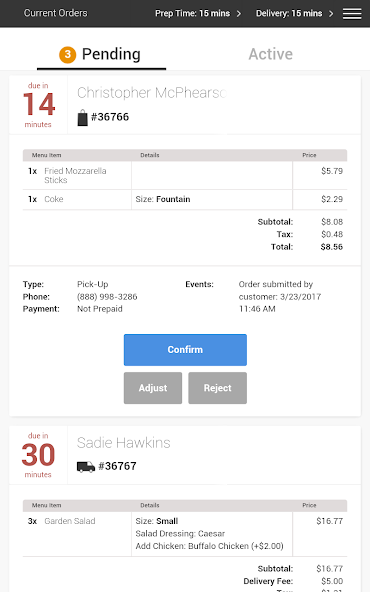The image size is (370, 592).
Task: Reject order #36766
Action: [217, 388]
